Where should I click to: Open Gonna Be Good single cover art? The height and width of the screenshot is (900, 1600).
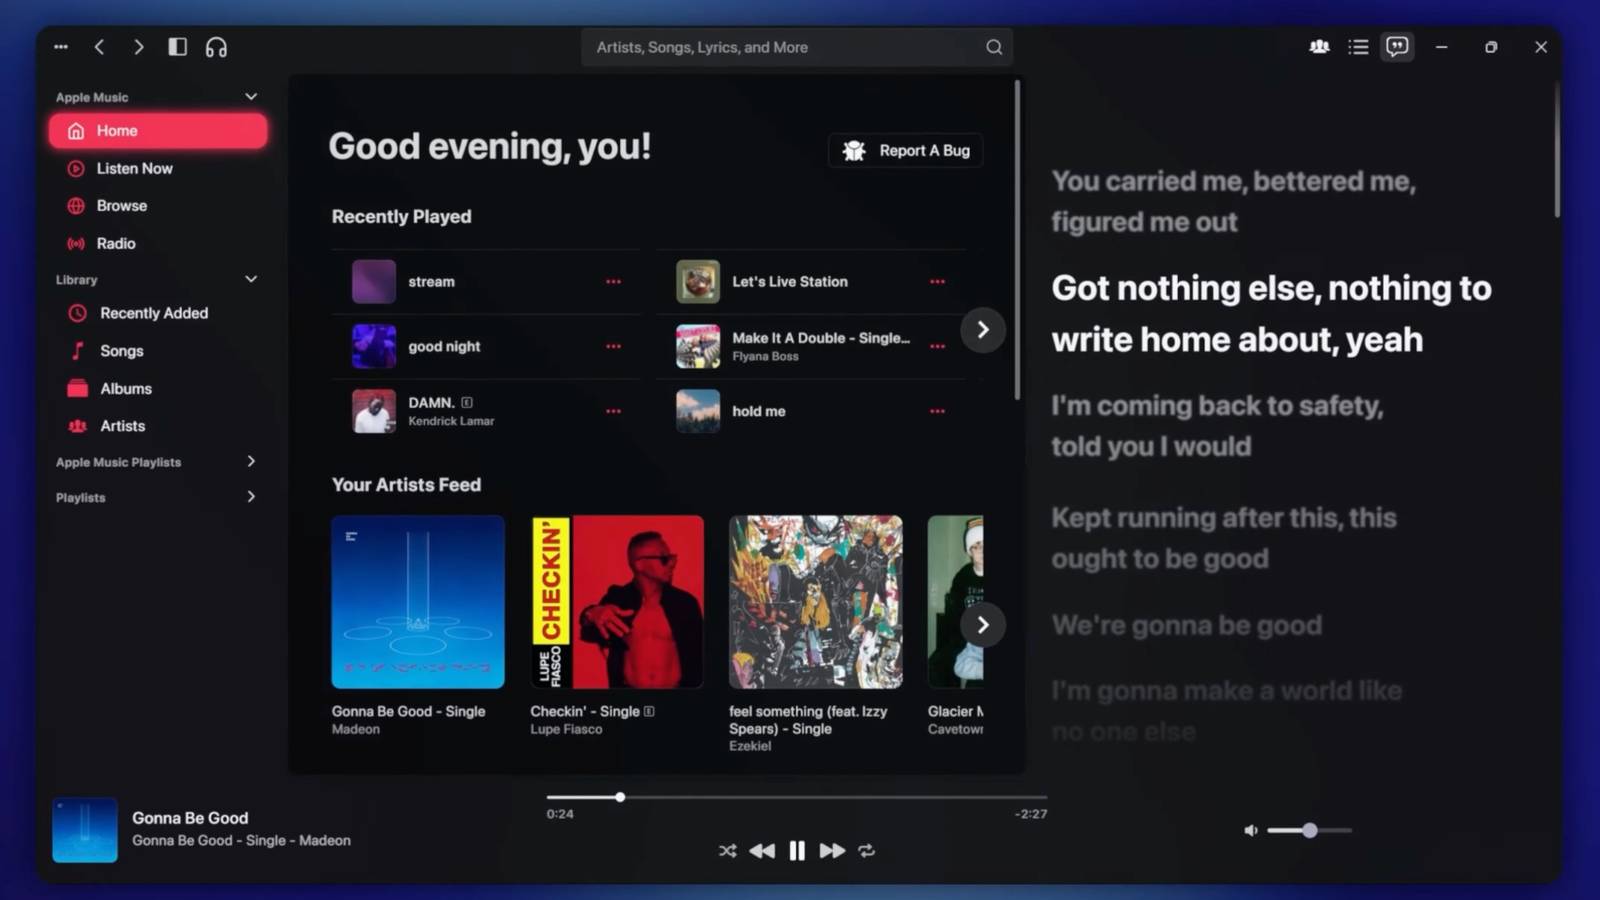pyautogui.click(x=418, y=602)
